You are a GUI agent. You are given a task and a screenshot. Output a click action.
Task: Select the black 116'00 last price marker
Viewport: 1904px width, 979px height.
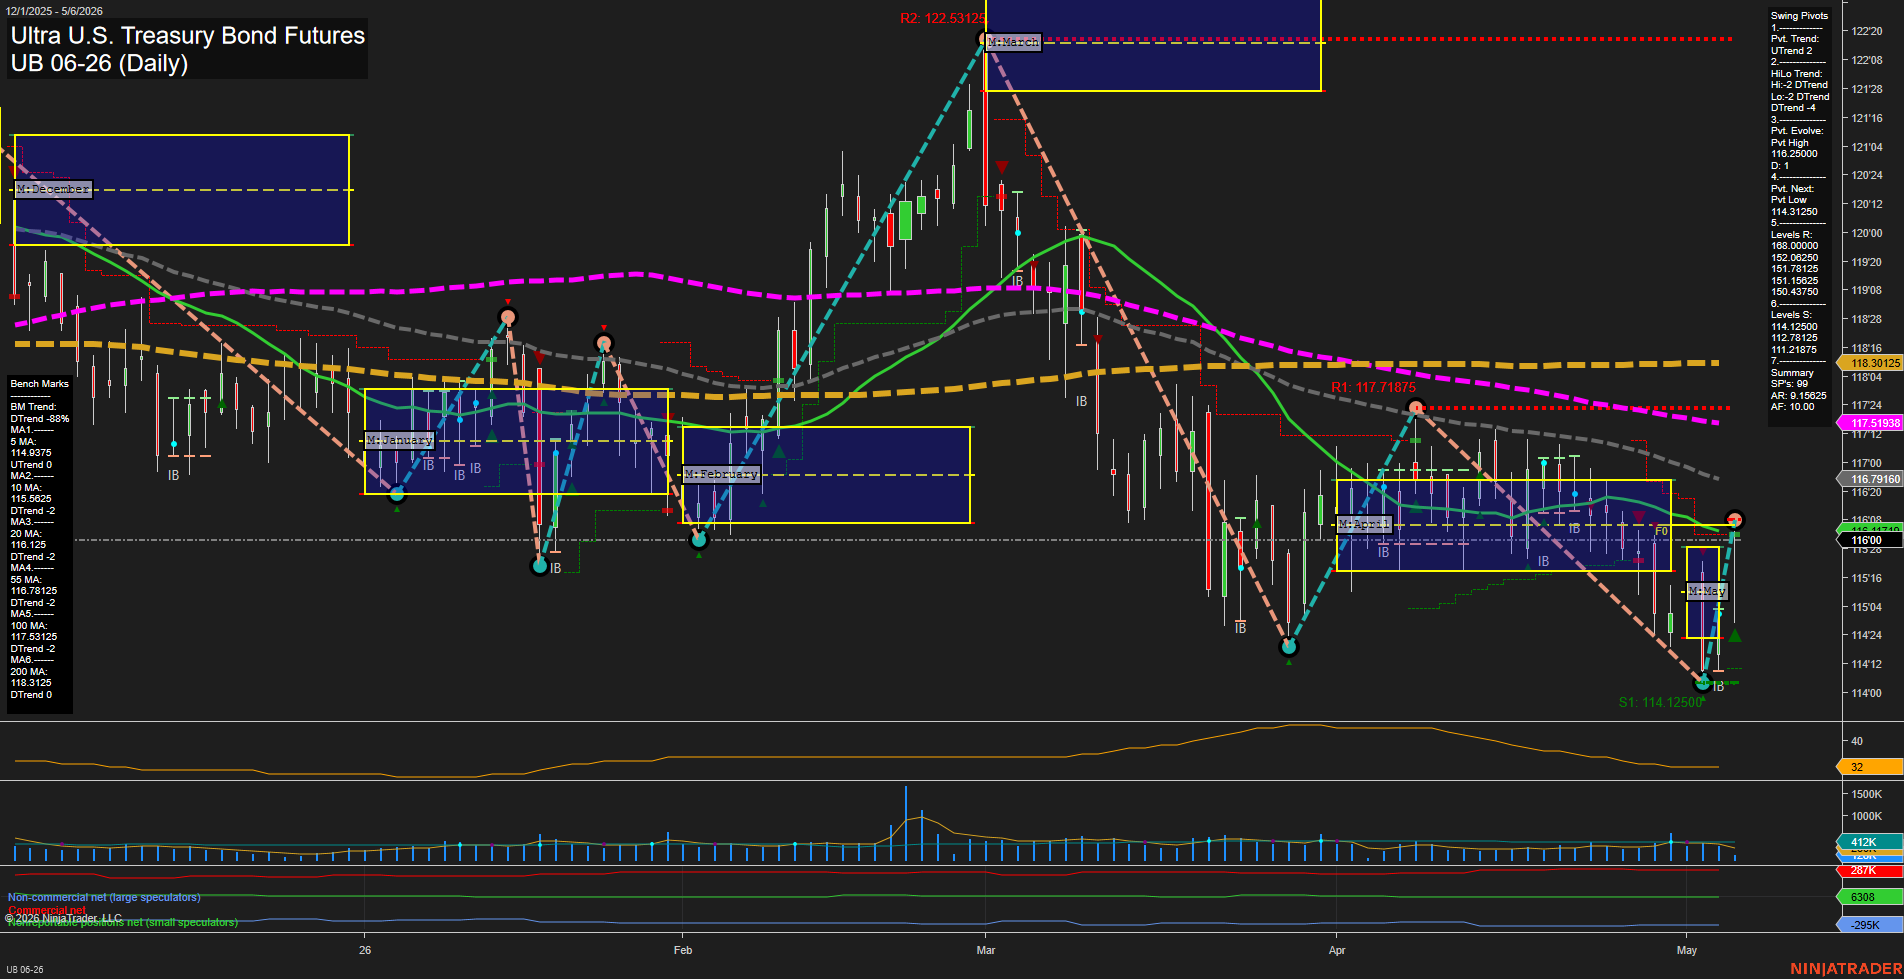tap(1870, 540)
